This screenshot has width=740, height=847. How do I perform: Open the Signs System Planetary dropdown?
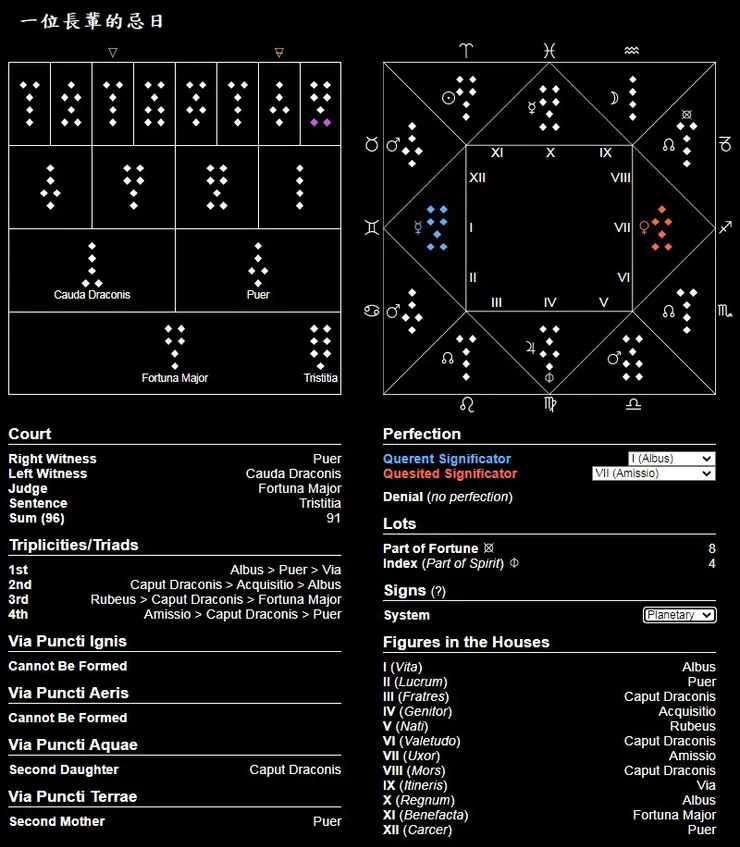pos(680,615)
